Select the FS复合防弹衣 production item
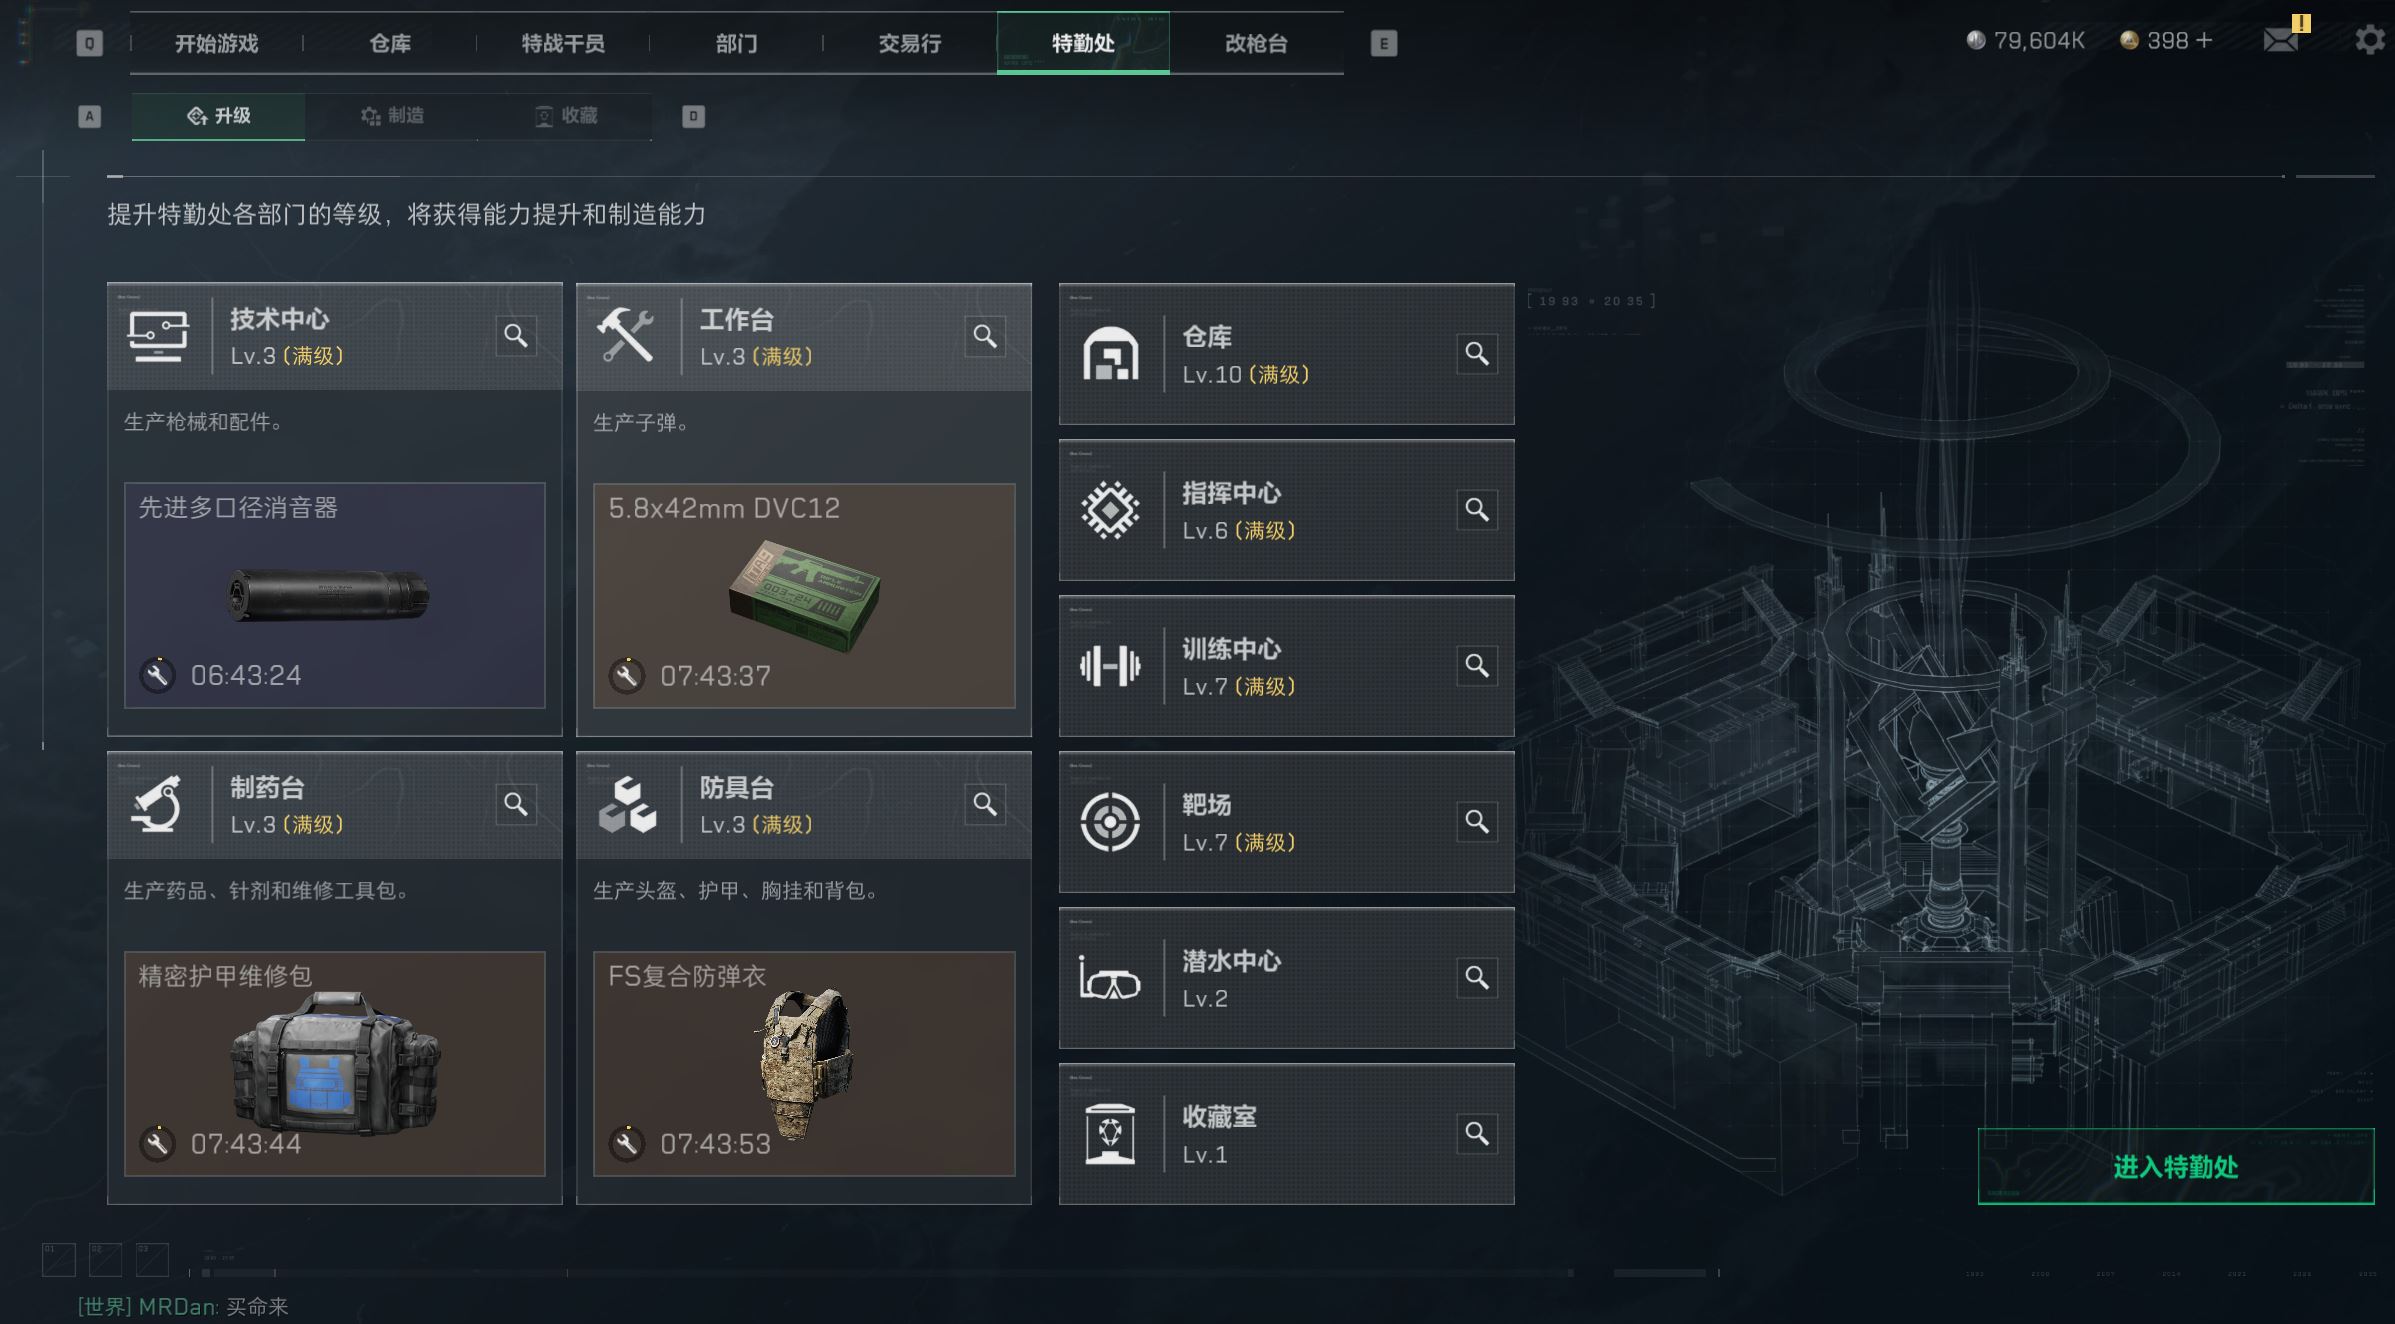2395x1324 pixels. coord(804,1064)
